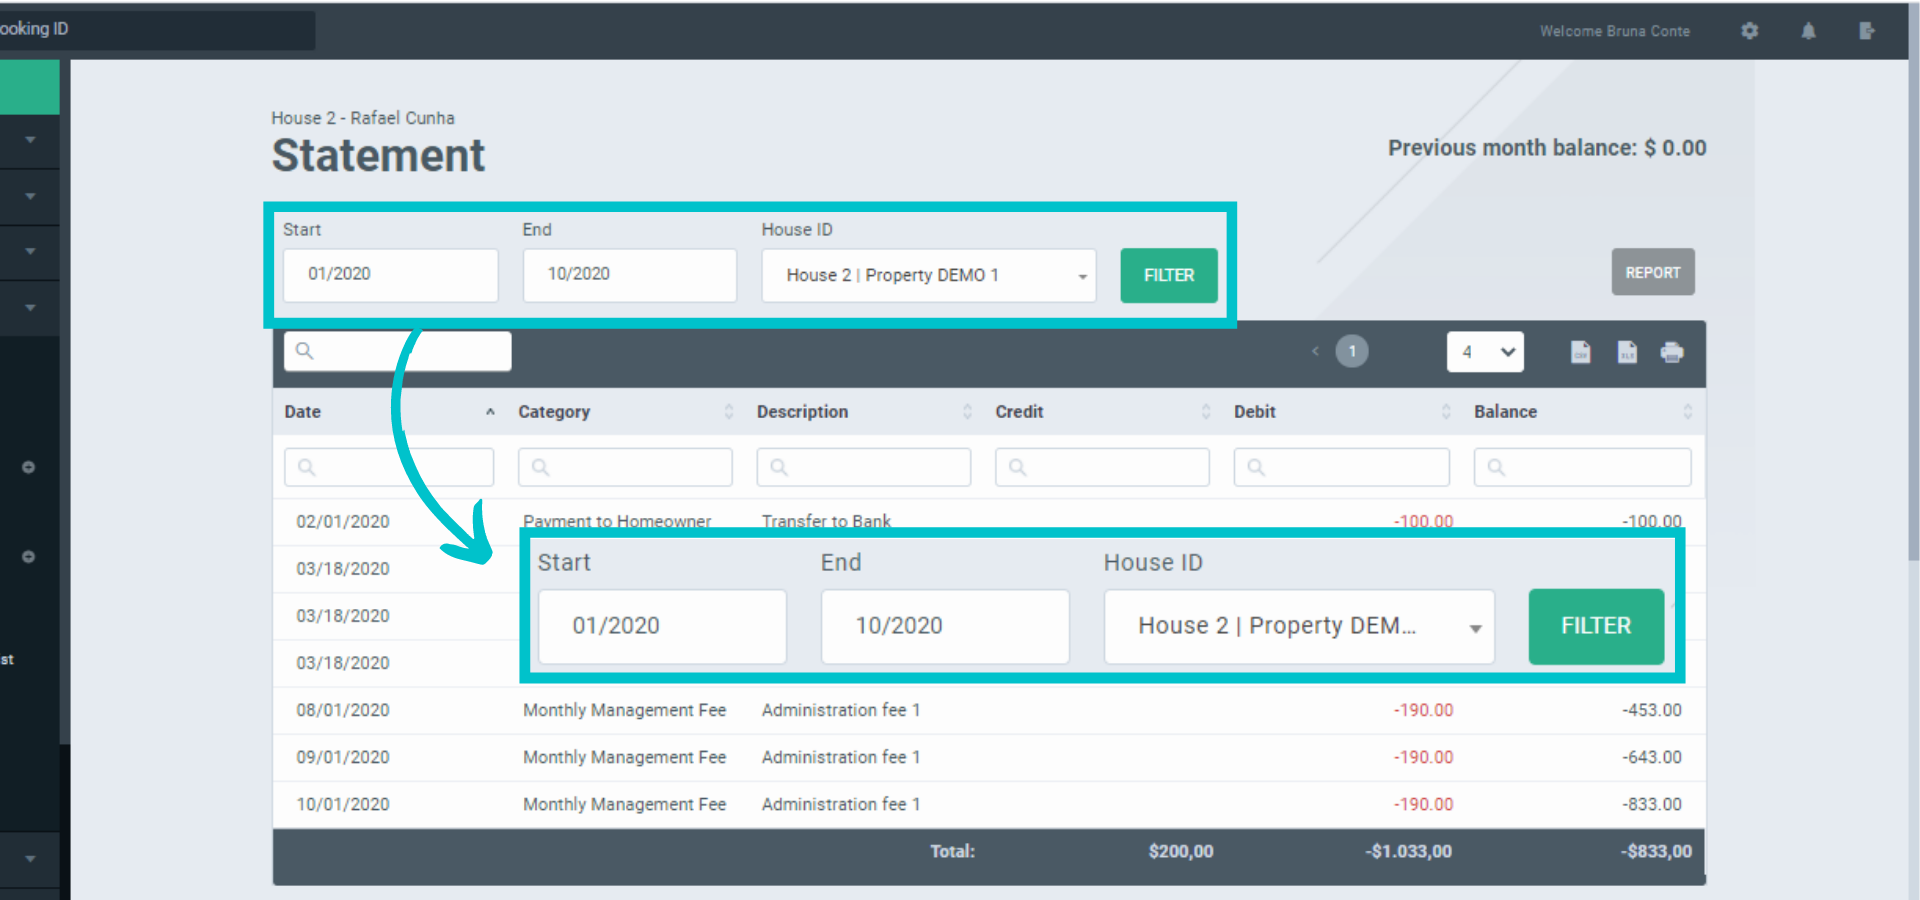
Task: Click the Start date field in top filter
Action: (x=390, y=275)
